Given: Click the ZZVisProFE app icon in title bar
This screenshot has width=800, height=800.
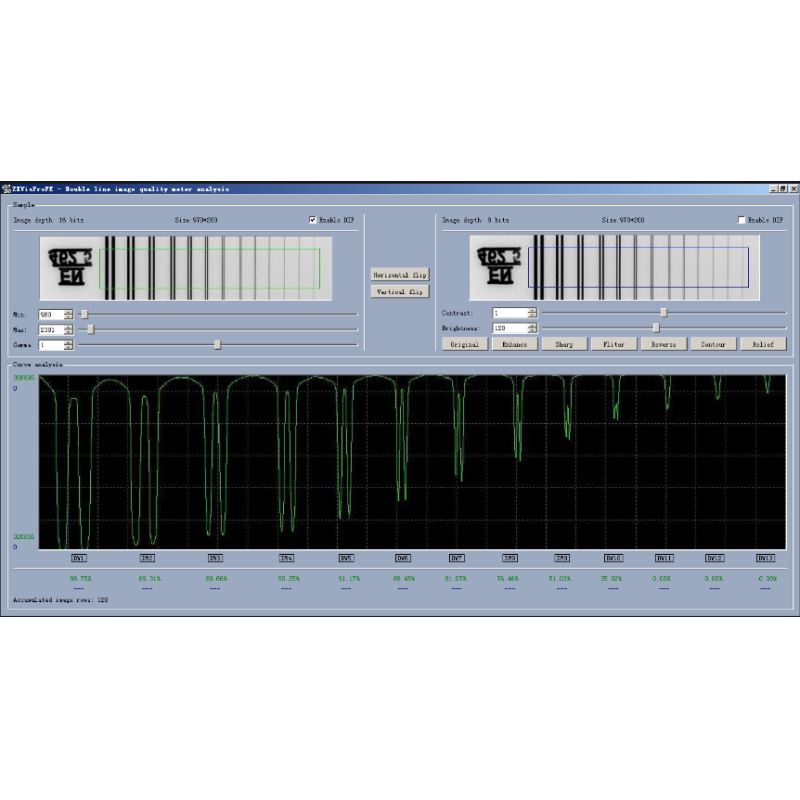Looking at the screenshot, I should (6, 189).
